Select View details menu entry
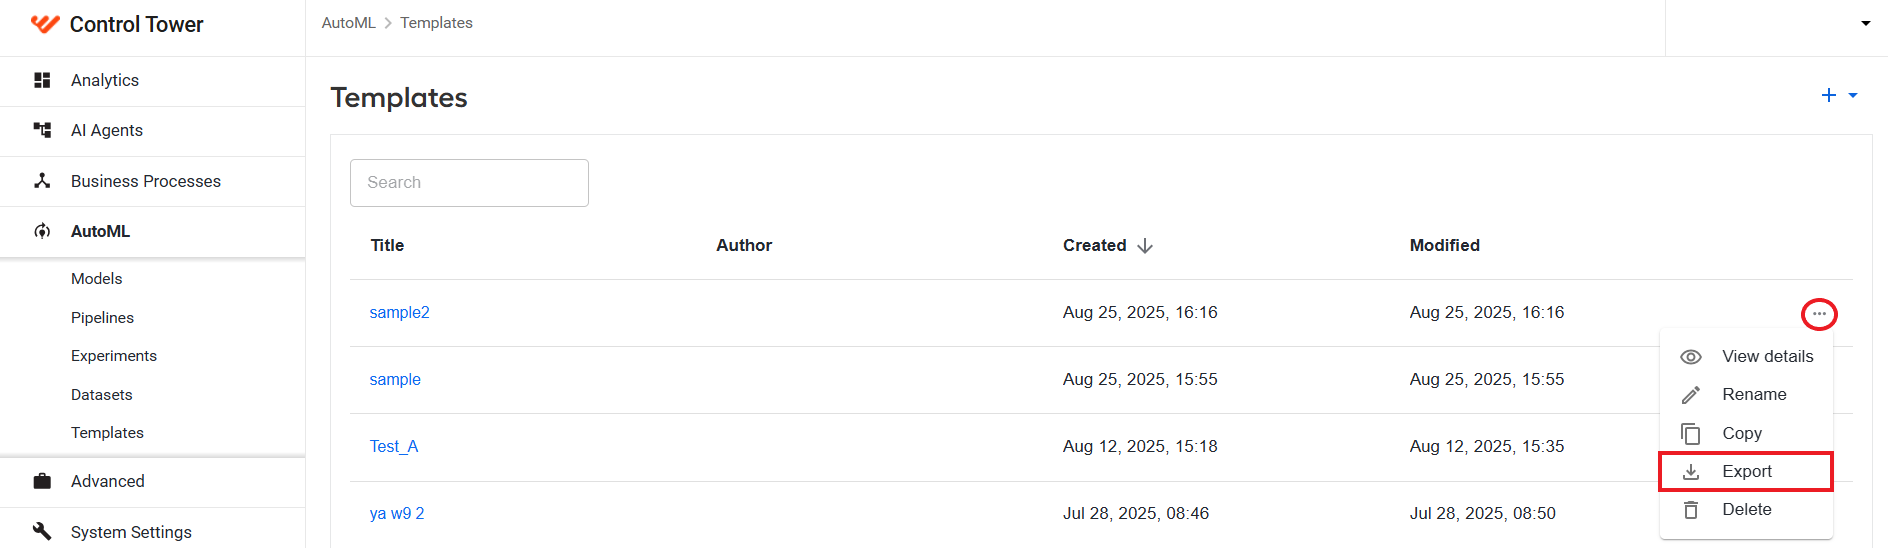 coord(1746,356)
